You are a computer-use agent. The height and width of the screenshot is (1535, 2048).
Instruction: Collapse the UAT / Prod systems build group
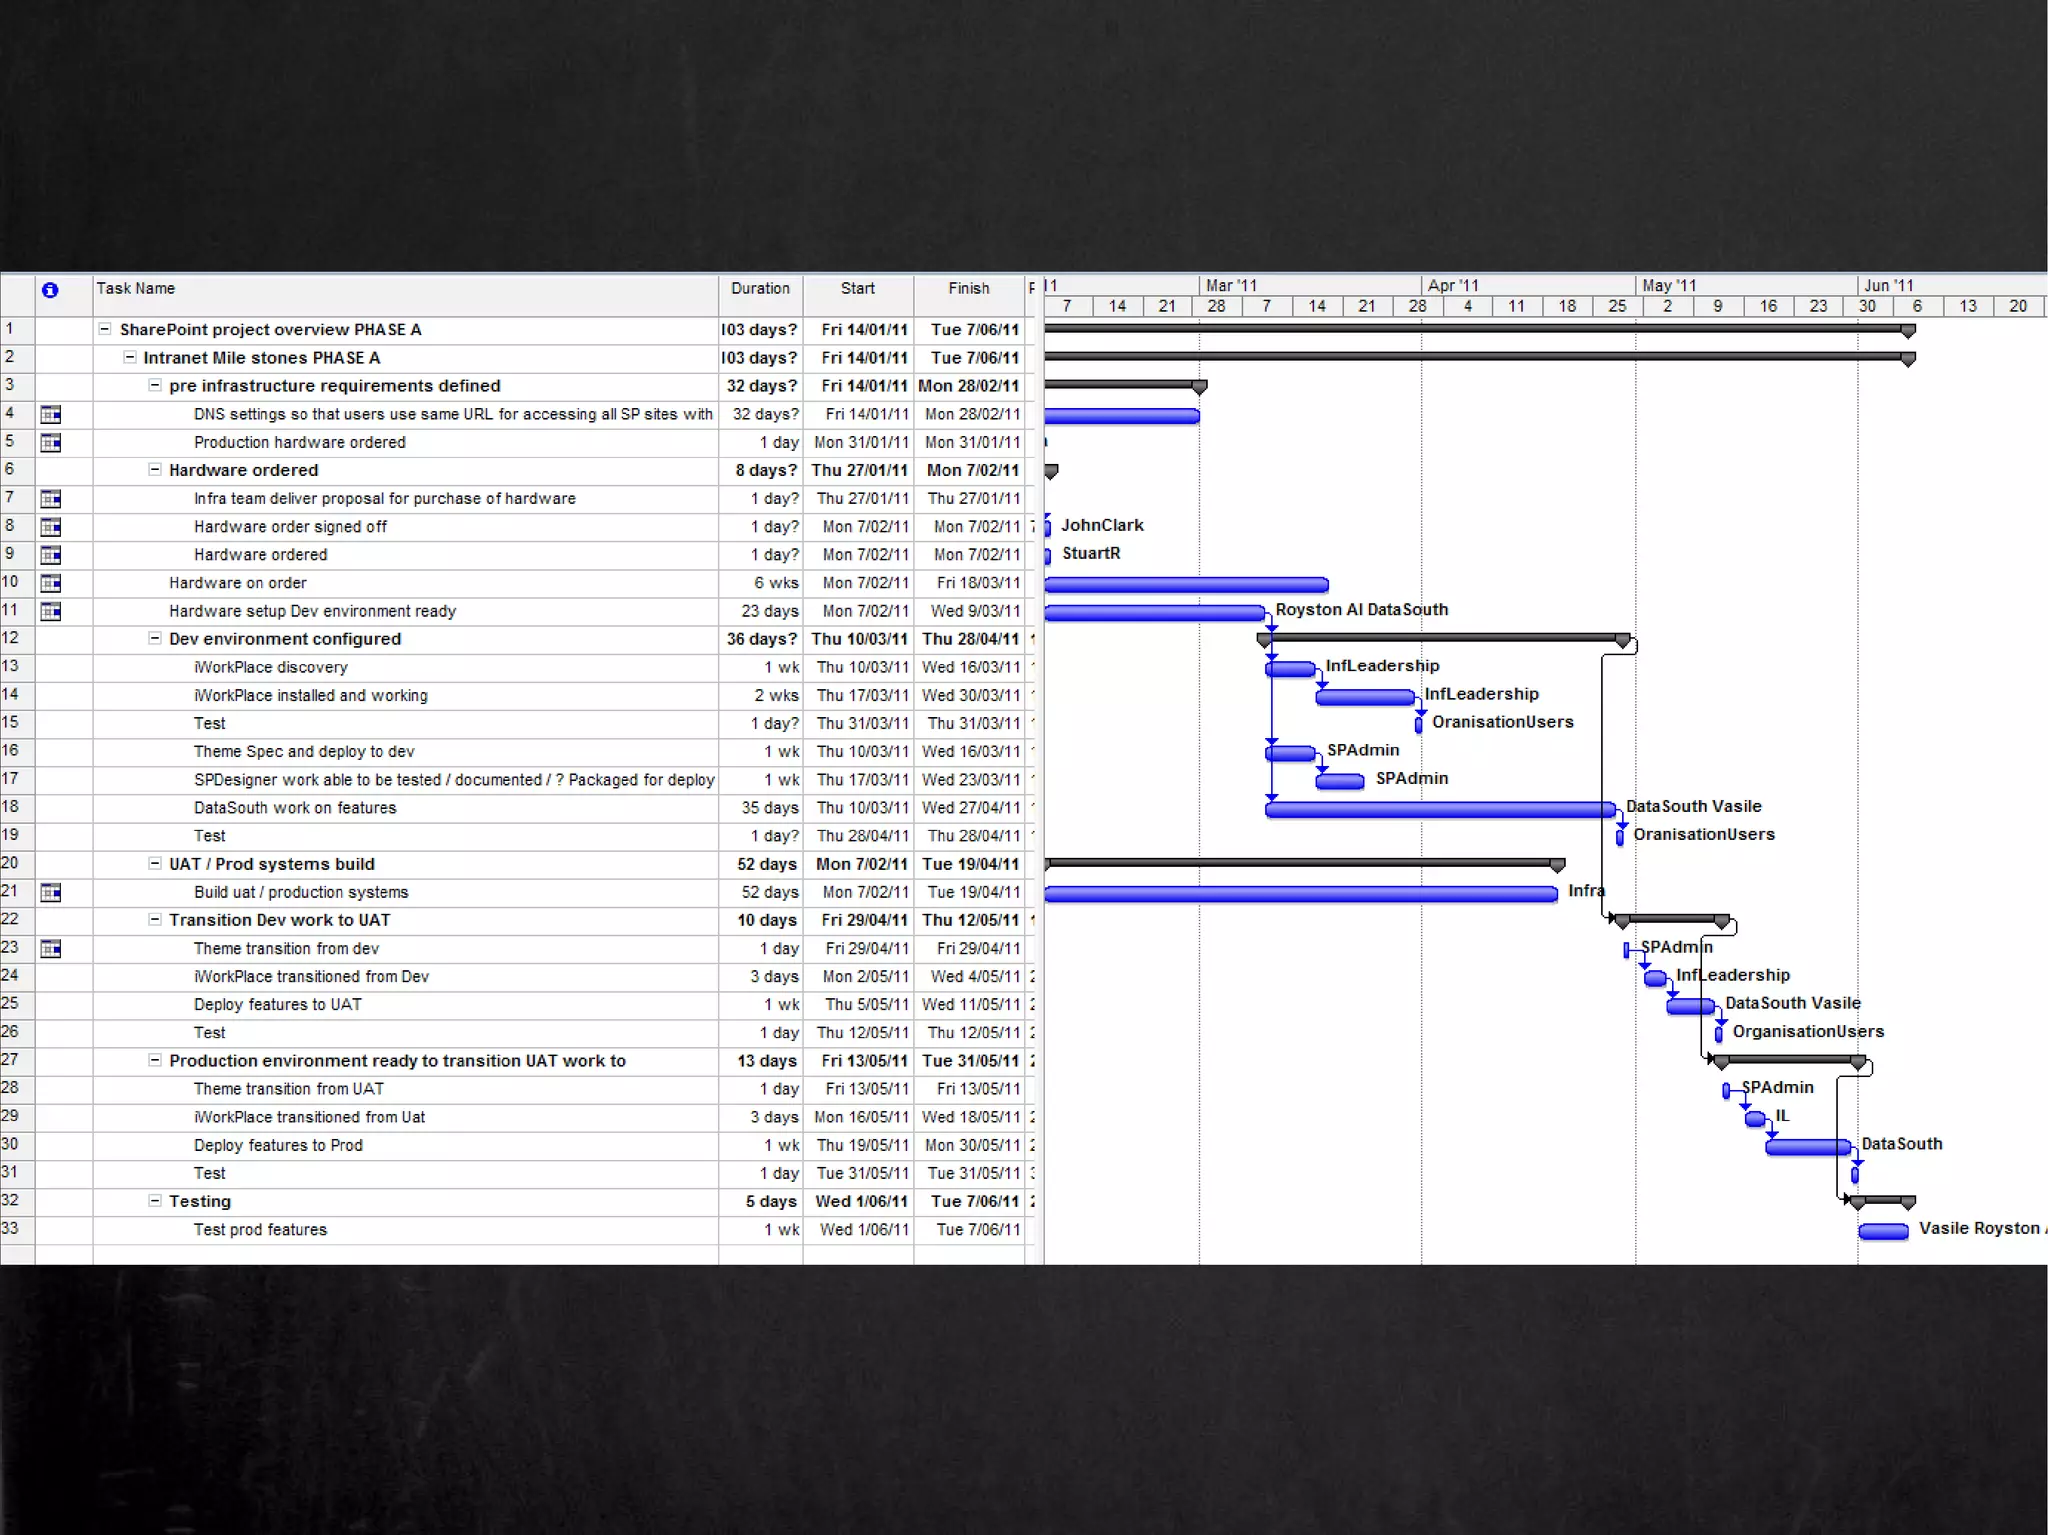pyautogui.click(x=155, y=863)
